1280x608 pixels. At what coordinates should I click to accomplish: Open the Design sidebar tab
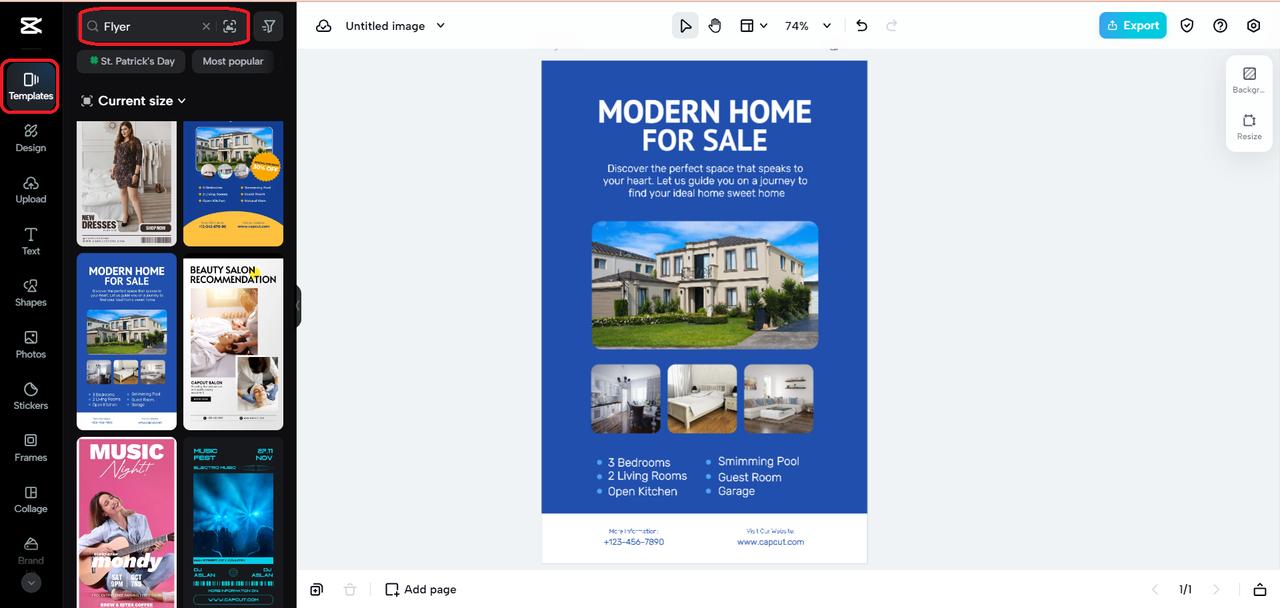click(x=31, y=138)
